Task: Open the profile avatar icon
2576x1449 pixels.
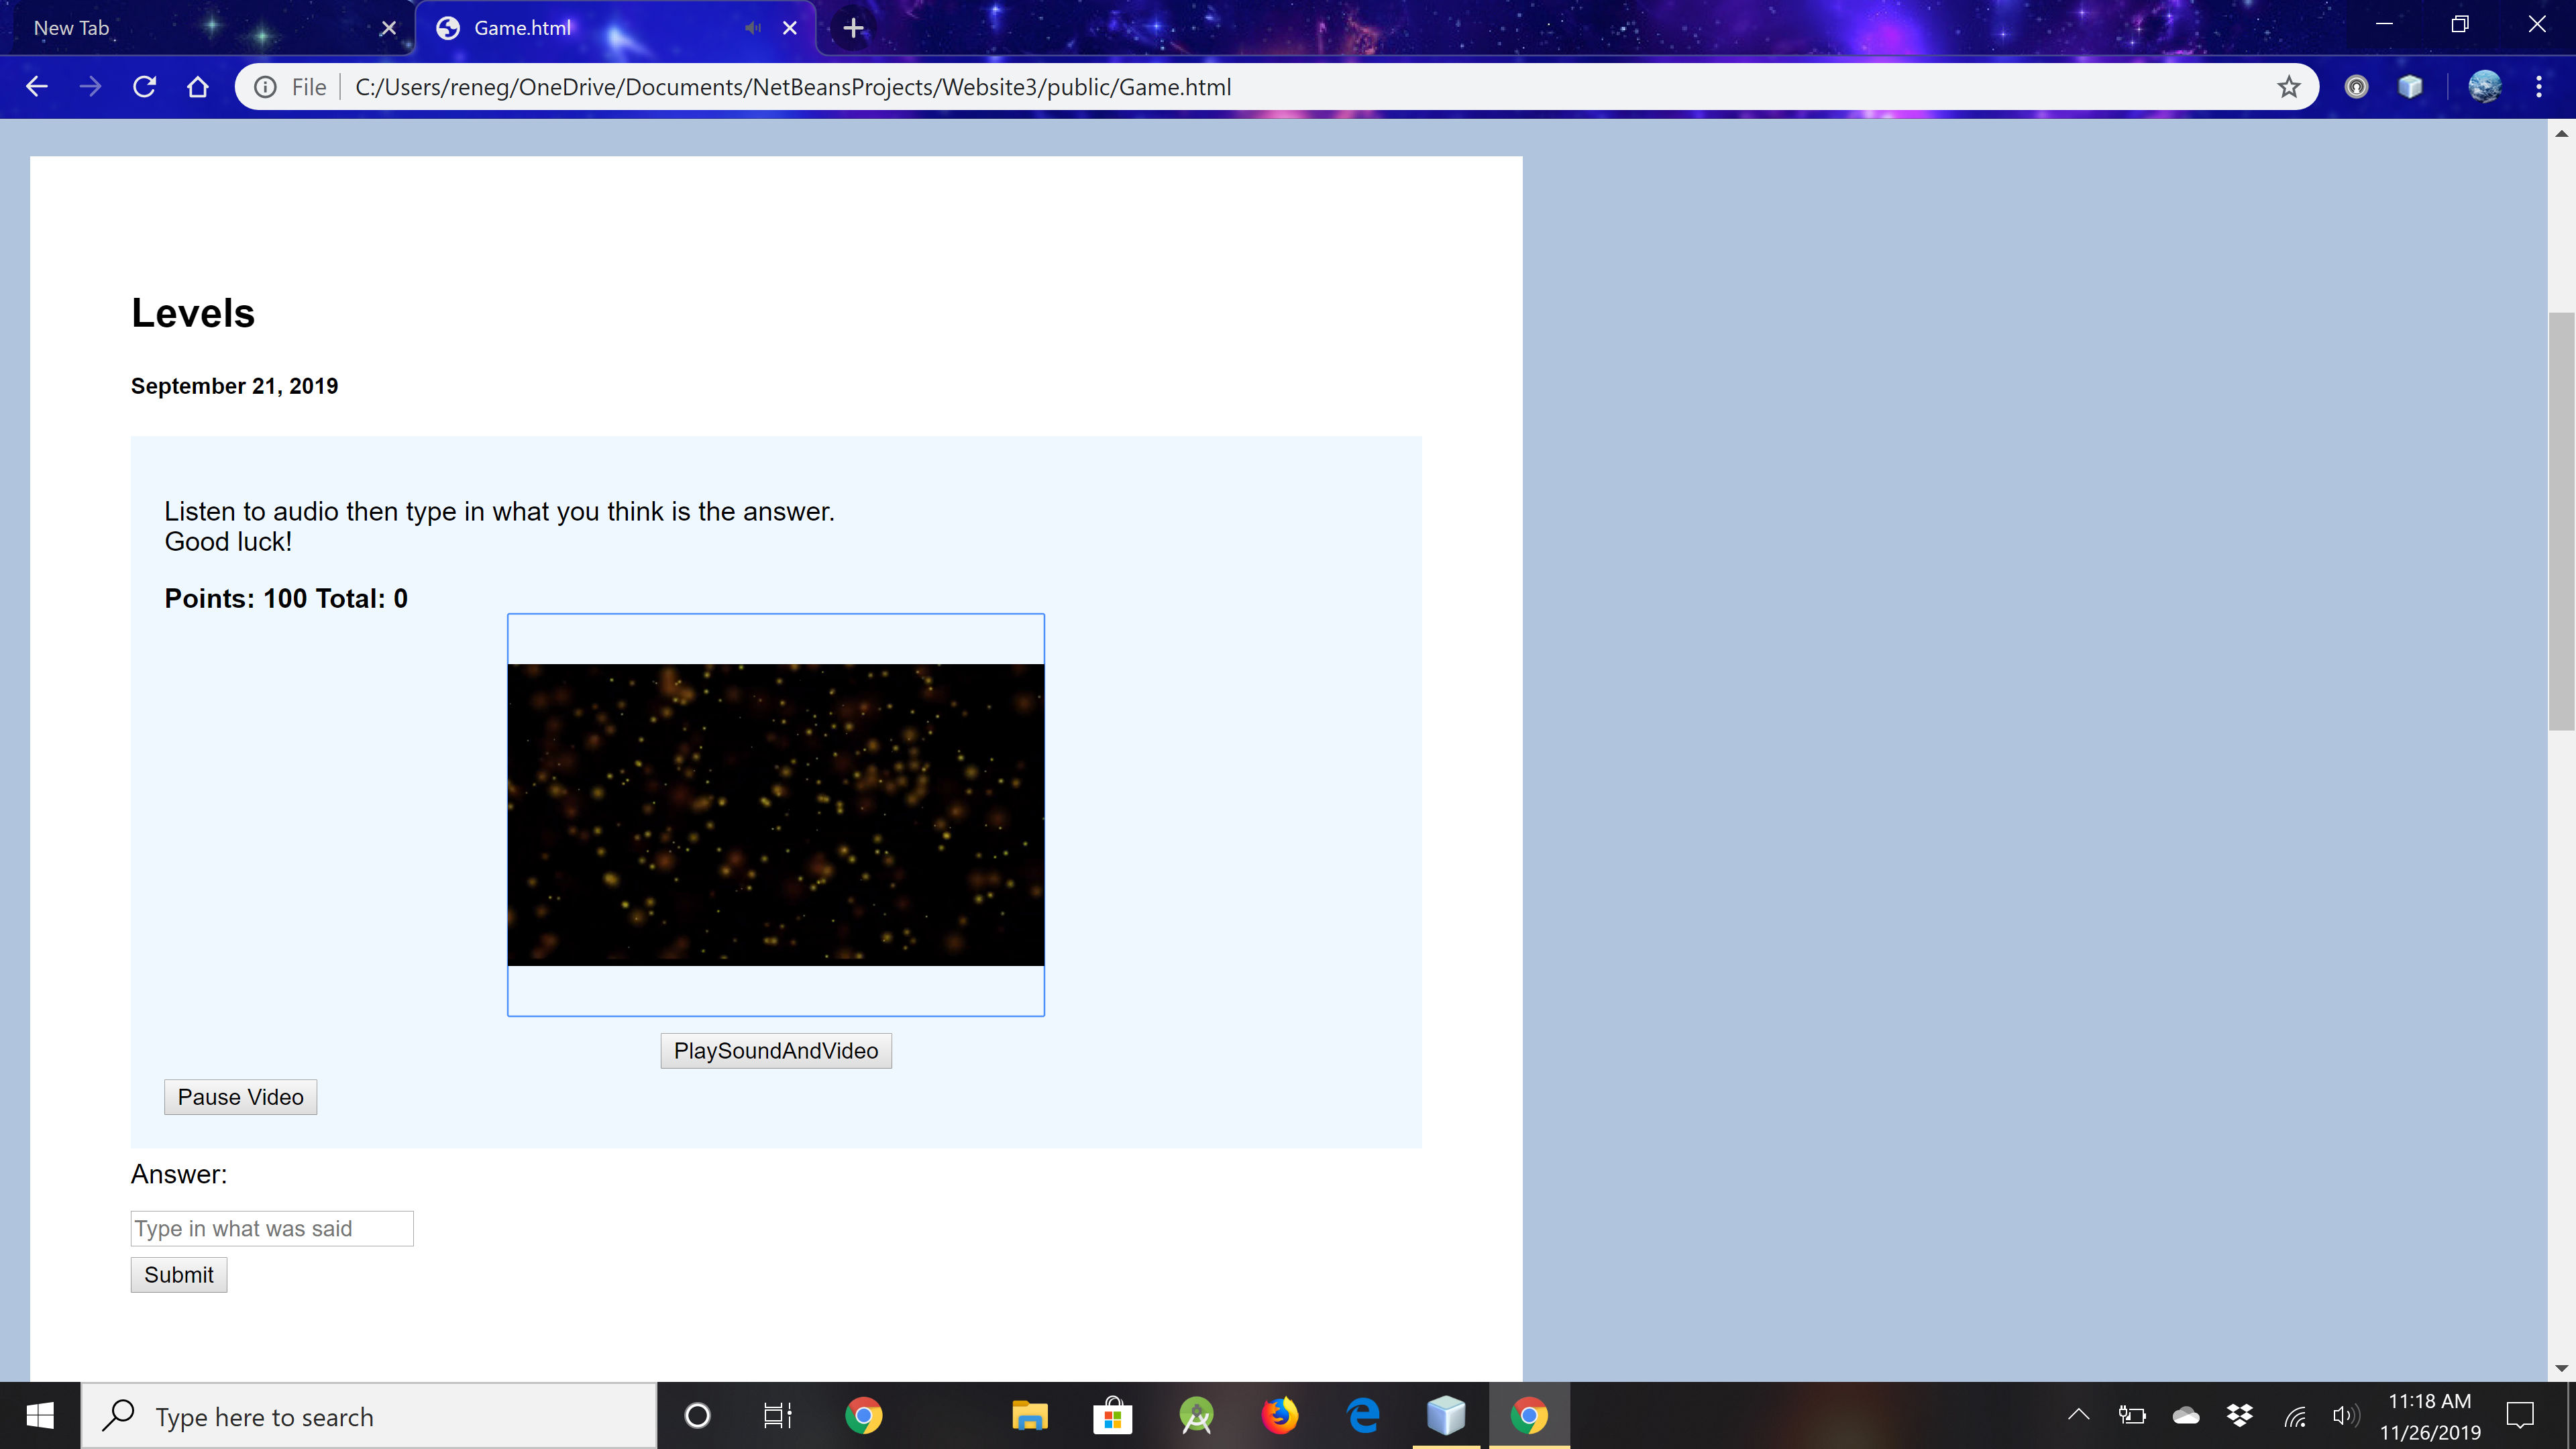Action: pos(2484,87)
